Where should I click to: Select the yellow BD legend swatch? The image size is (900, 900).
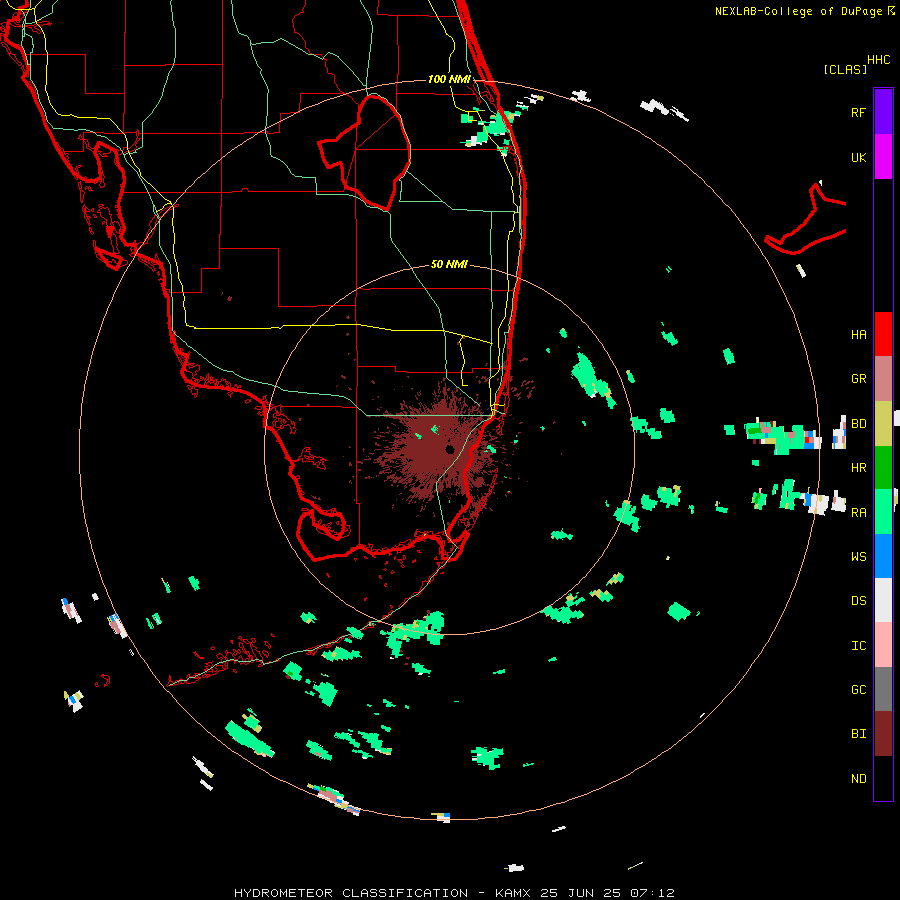pos(883,424)
